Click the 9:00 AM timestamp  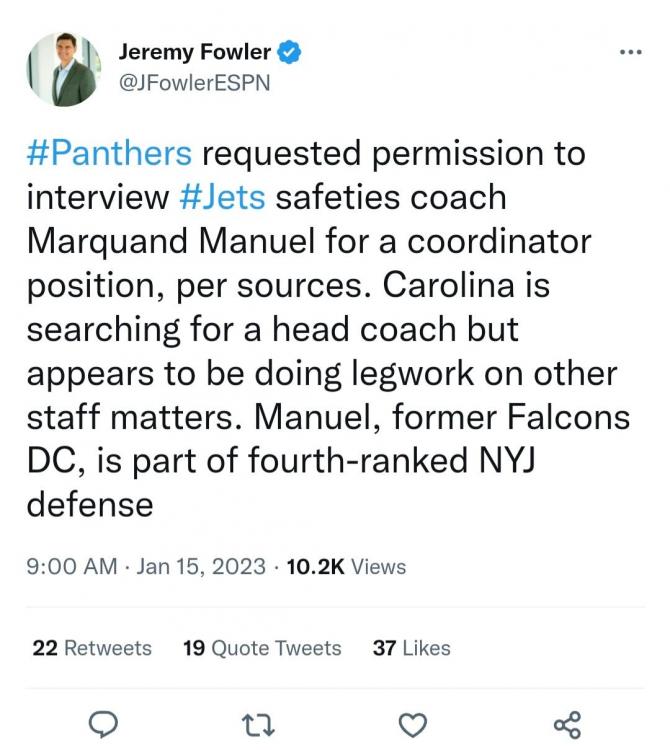click(71, 567)
